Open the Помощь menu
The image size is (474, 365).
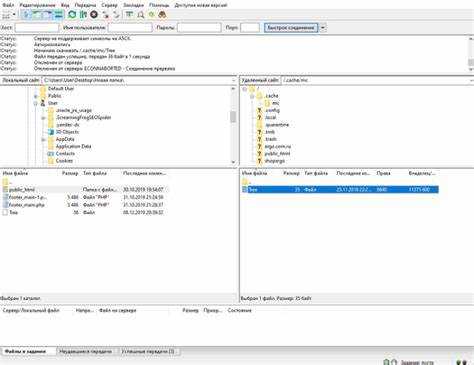click(x=159, y=5)
